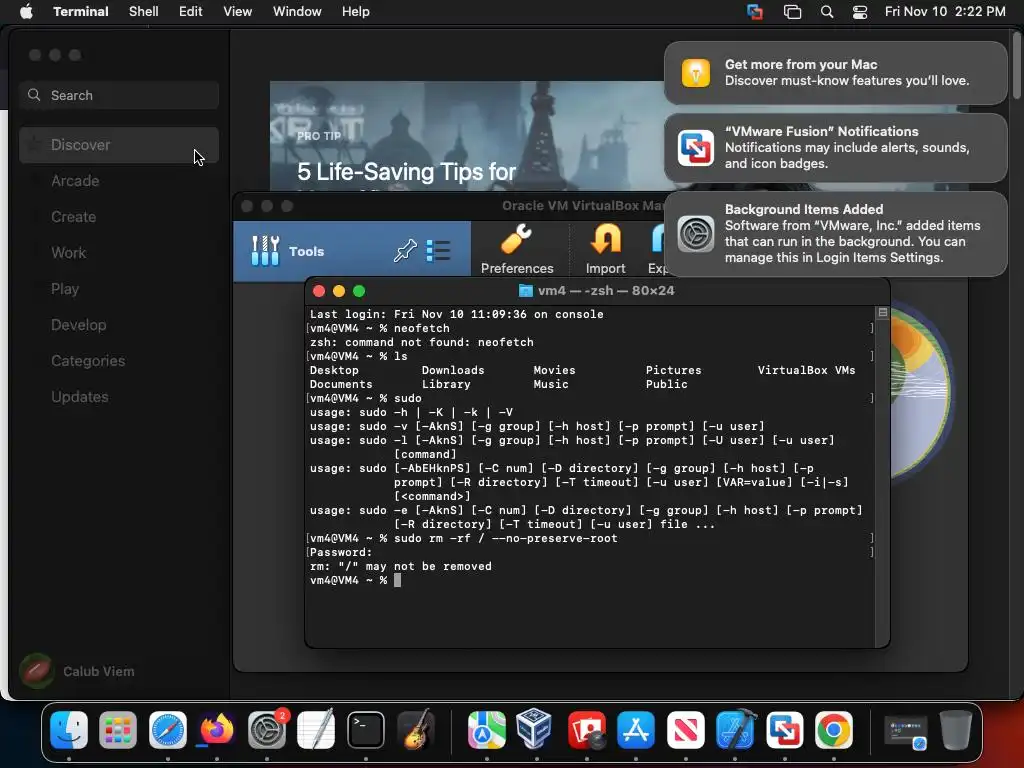Open the VMware Fusion Notifications alert
Image resolution: width=1024 pixels, height=768 pixels.
click(835, 148)
